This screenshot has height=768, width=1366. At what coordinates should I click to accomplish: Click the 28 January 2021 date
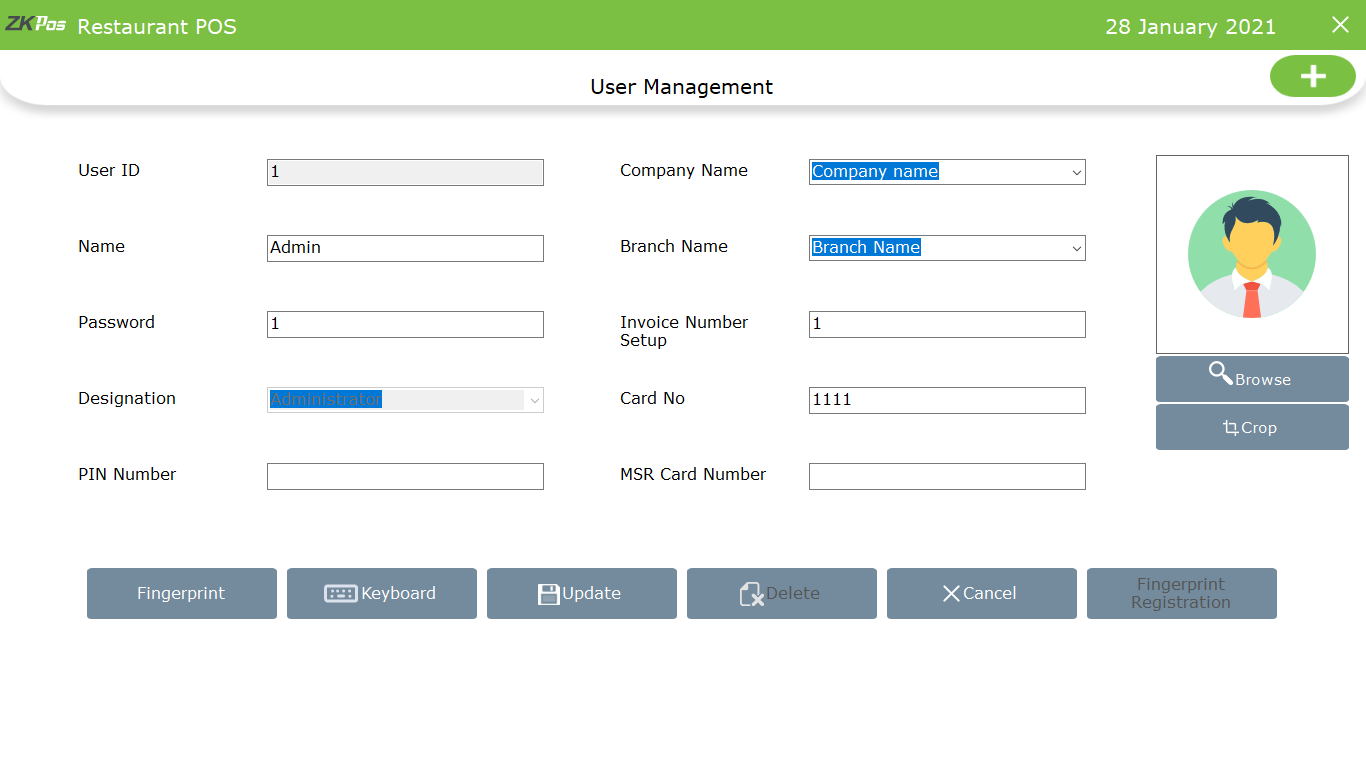click(1190, 27)
